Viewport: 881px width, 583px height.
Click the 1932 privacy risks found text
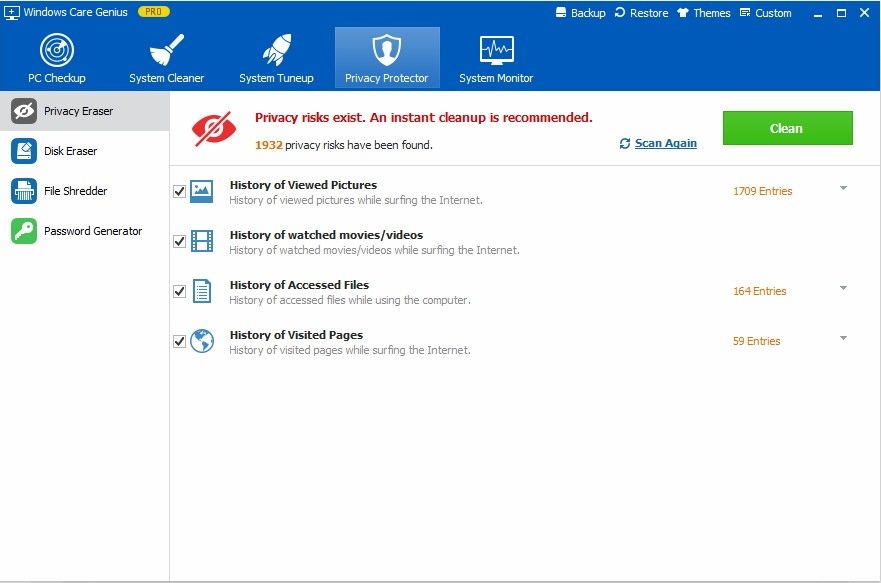coord(344,145)
